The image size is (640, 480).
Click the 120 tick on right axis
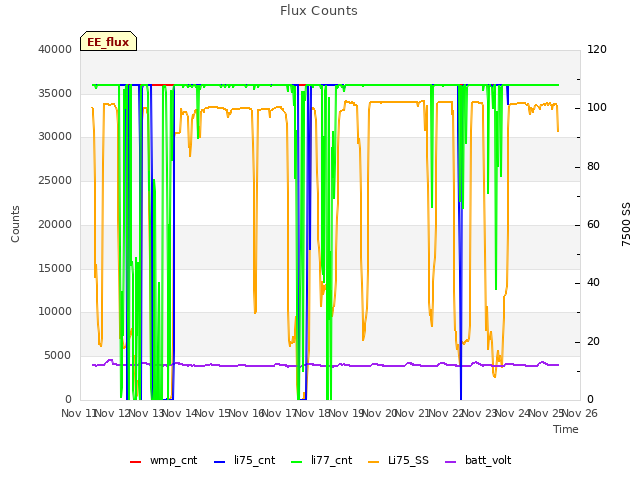point(597,49)
